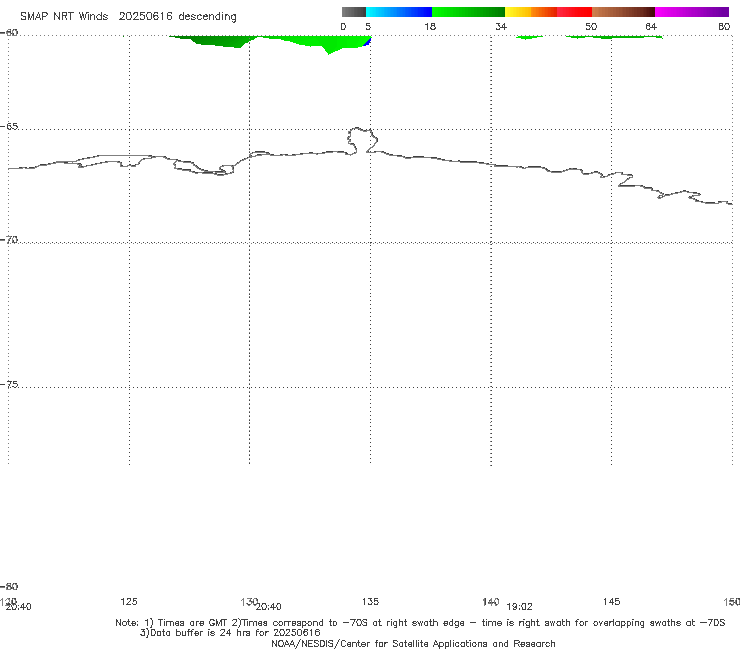740x650 pixels.
Task: Click the 19:02 swath time label
Action: [519, 607]
